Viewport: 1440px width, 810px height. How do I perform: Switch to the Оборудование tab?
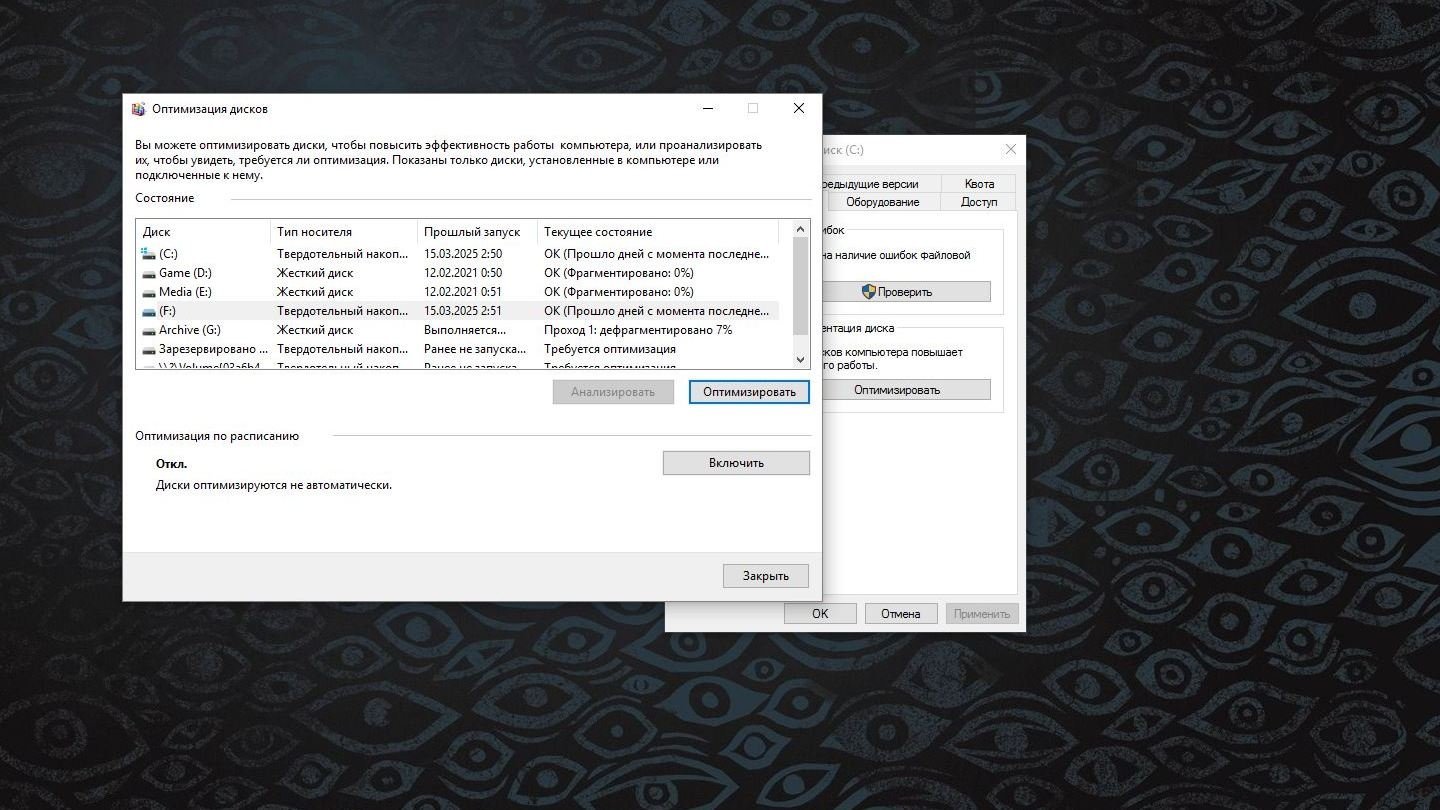pyautogui.click(x=882, y=202)
